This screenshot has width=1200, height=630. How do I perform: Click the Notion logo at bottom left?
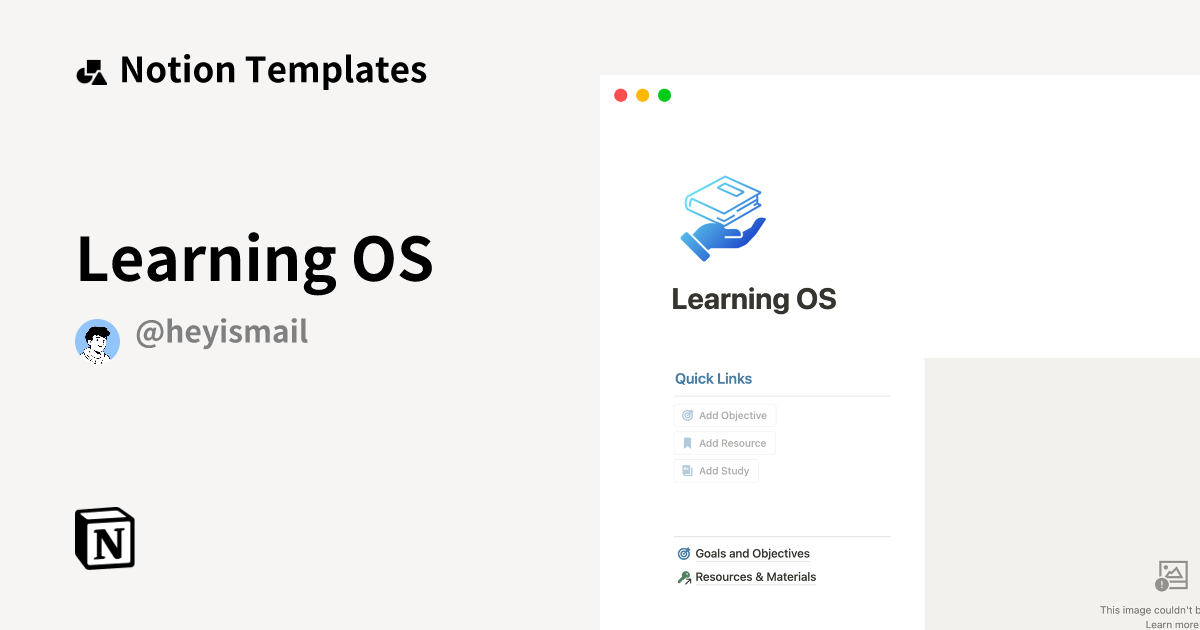tap(103, 538)
